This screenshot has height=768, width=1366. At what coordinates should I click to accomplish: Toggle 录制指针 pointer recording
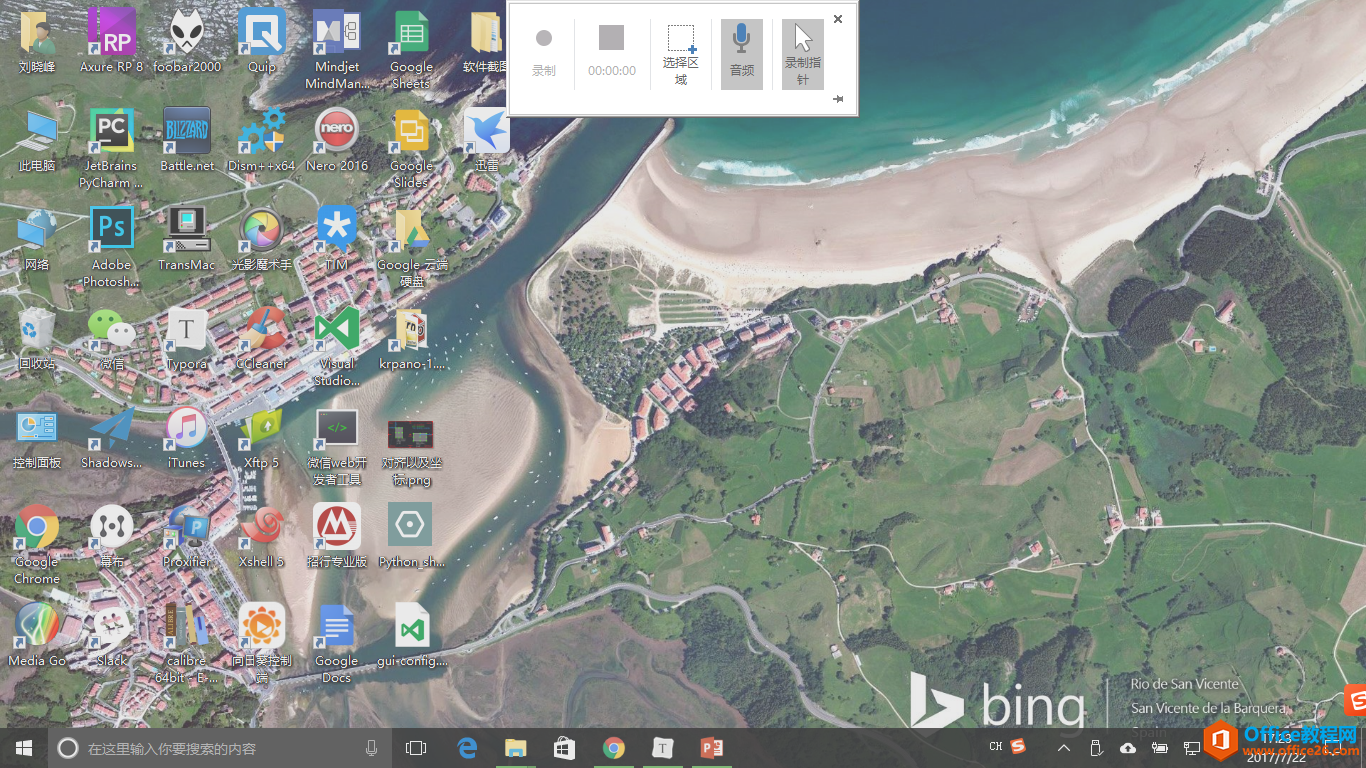[802, 53]
